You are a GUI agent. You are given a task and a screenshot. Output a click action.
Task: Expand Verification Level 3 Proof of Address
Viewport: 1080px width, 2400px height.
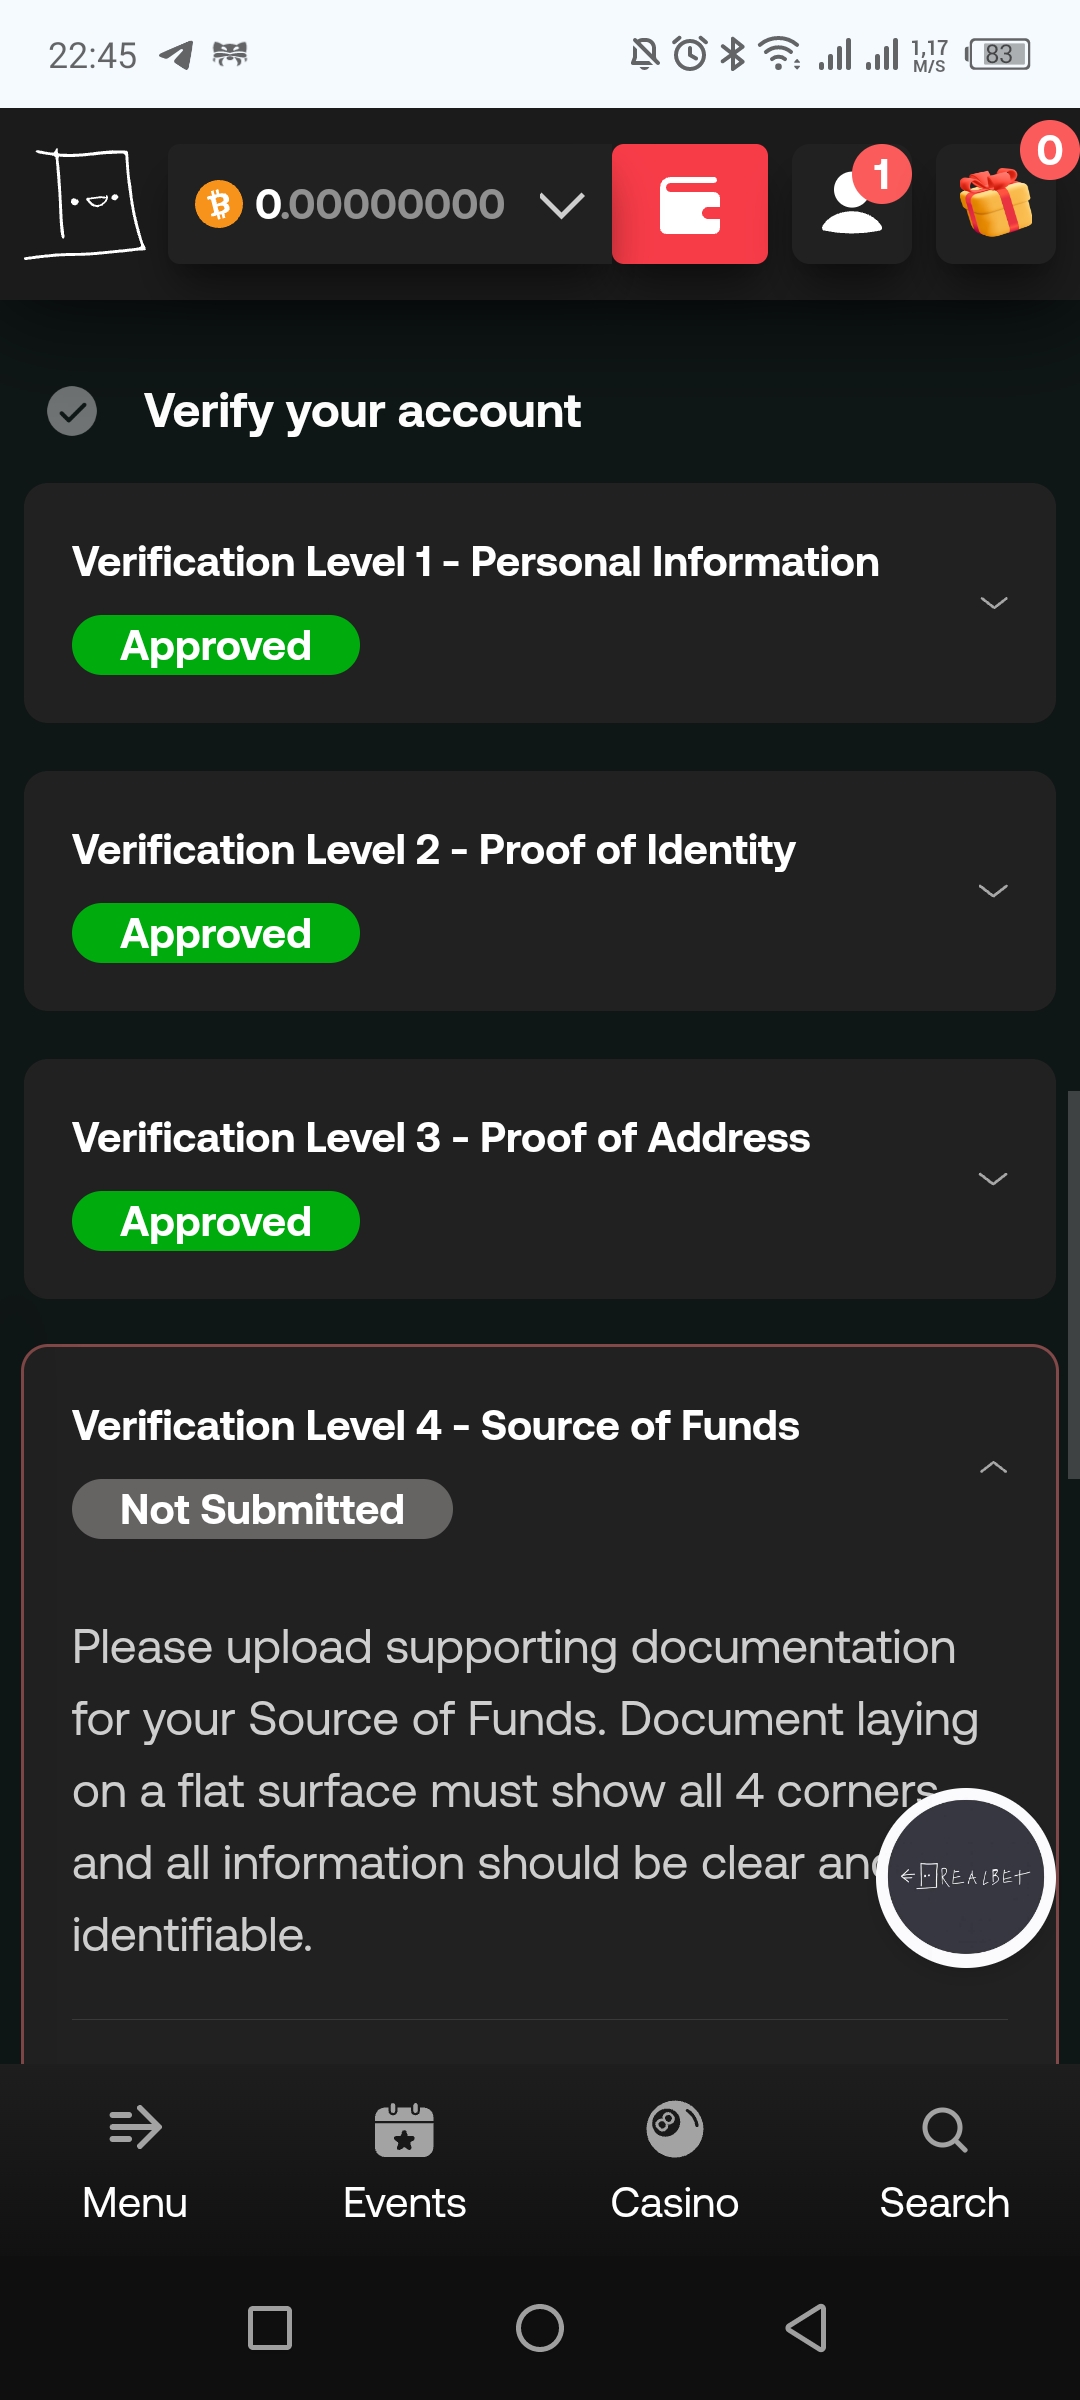993,1179
